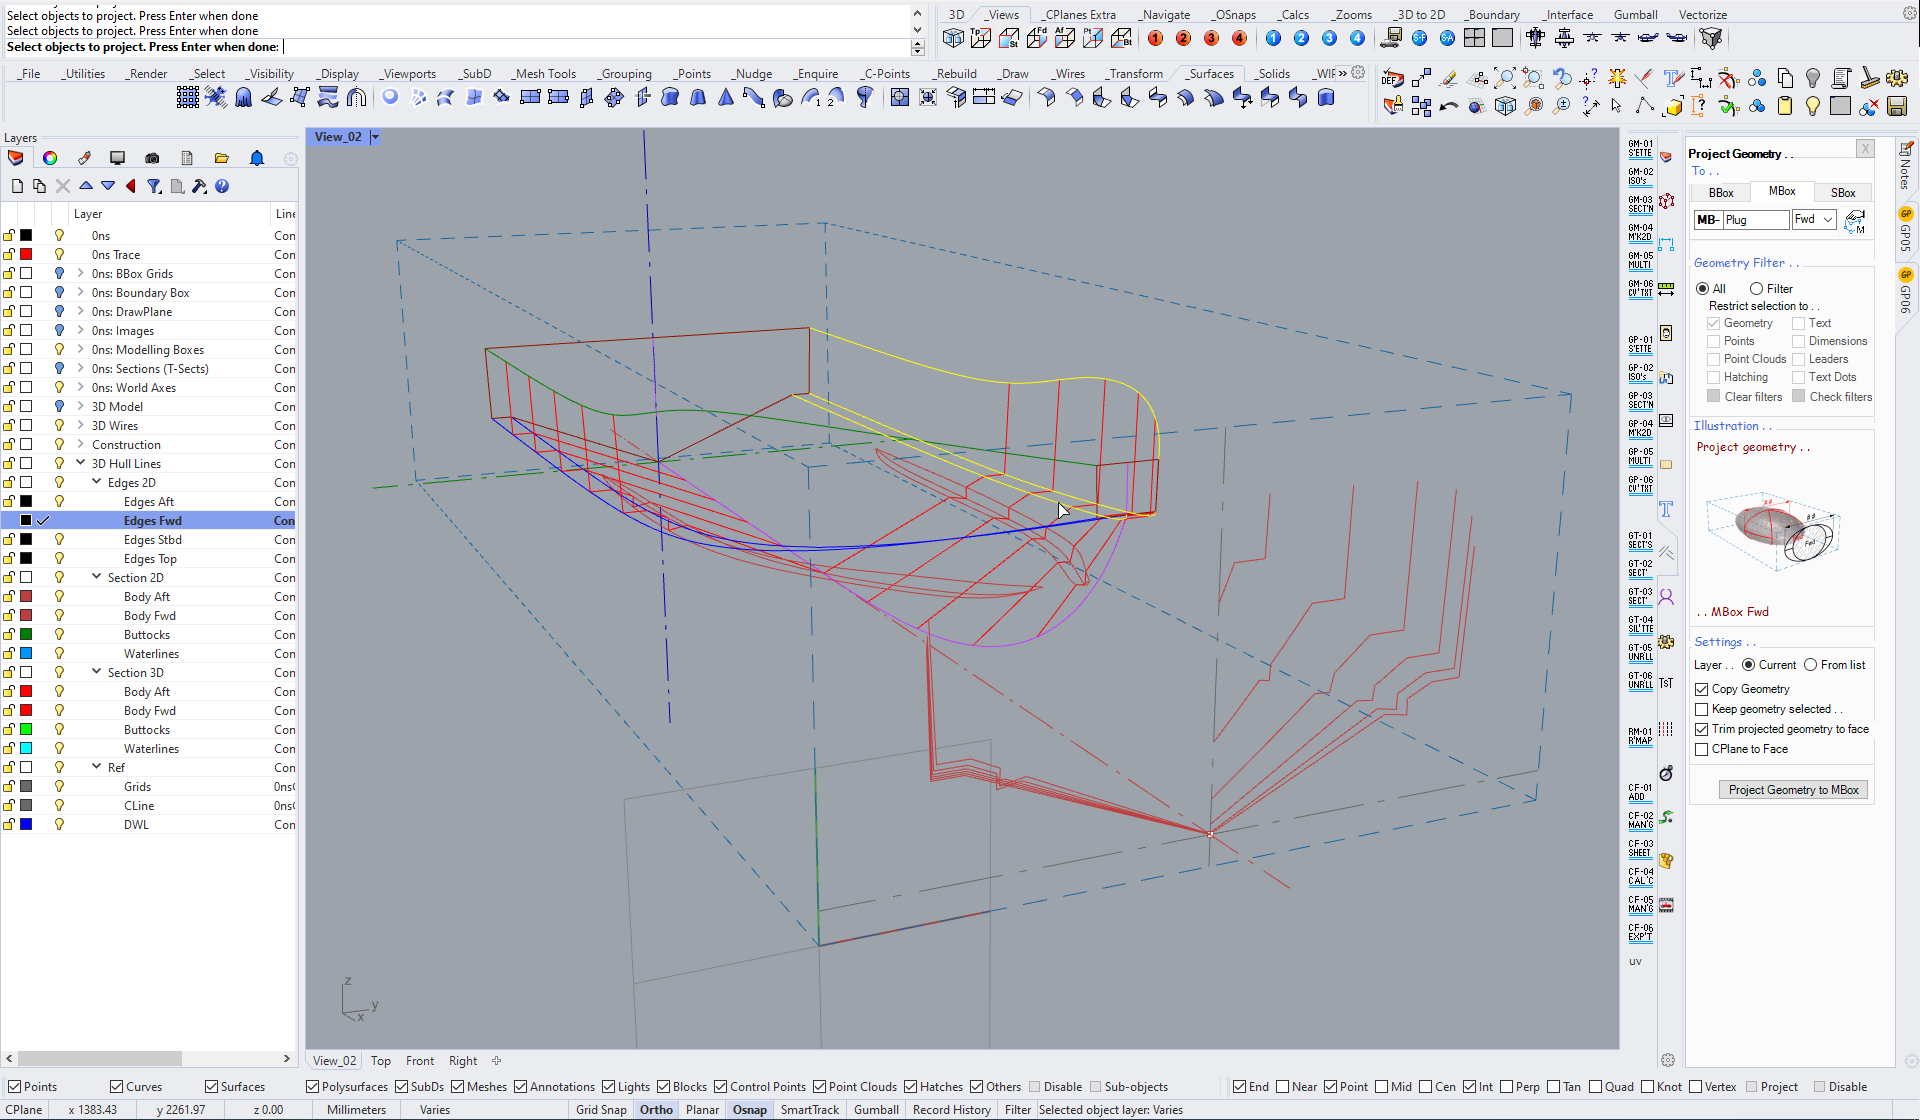Viewport: 1920px width, 1120px height.
Task: Open the Fwd direction dropdown
Action: (1813, 220)
